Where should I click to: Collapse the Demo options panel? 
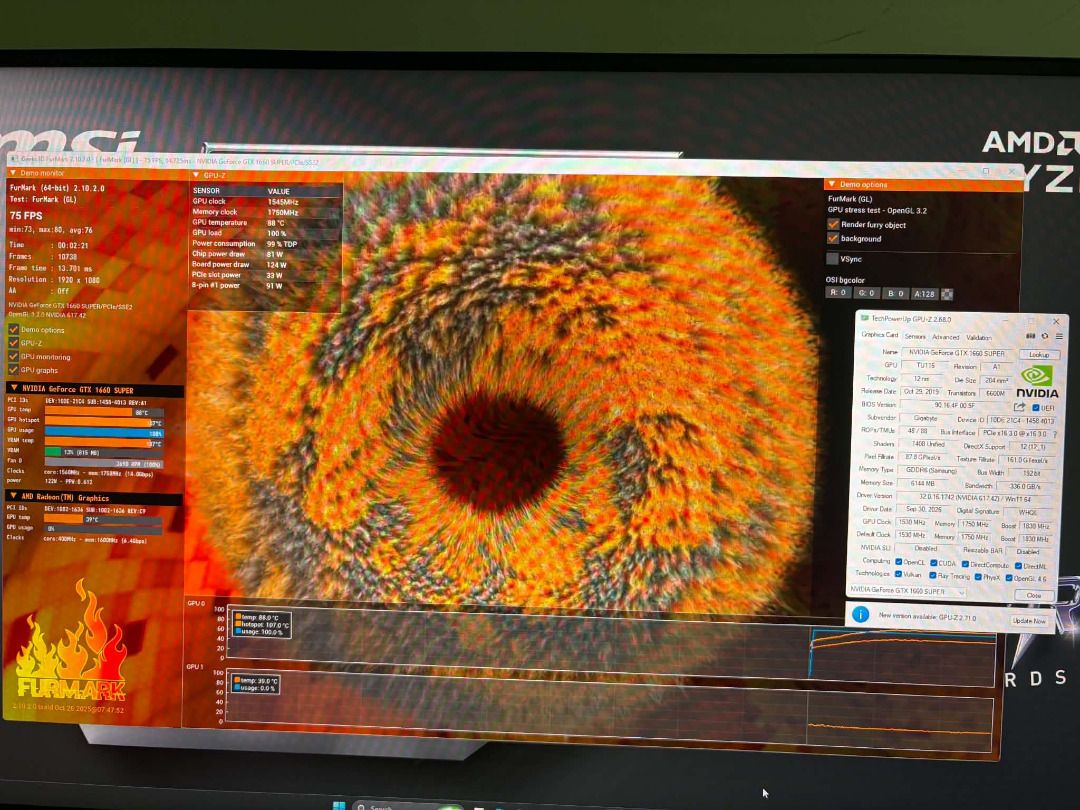831,184
